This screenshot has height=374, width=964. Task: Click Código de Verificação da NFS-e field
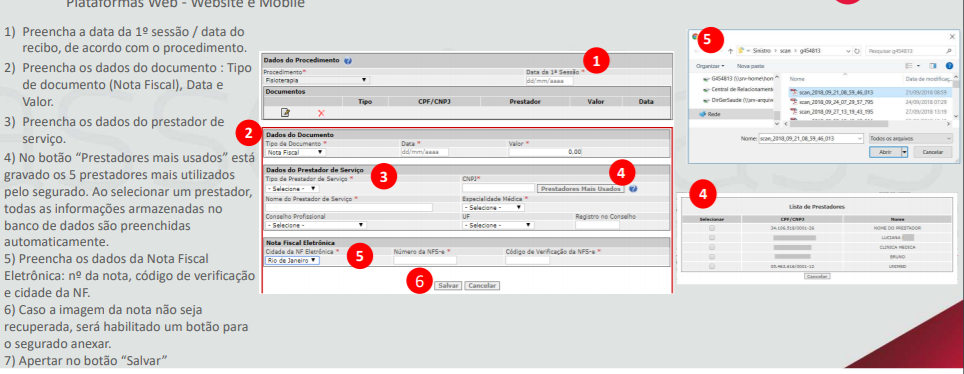527,260
